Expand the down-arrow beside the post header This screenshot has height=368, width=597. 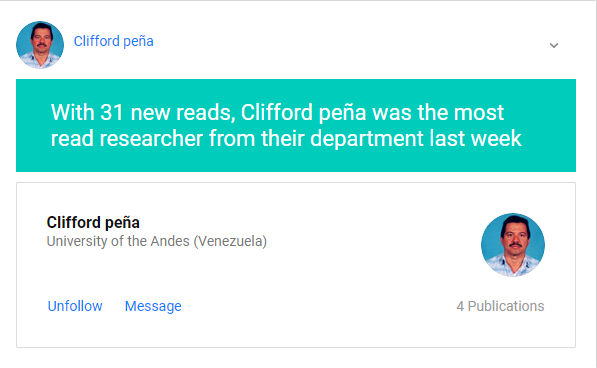554,45
